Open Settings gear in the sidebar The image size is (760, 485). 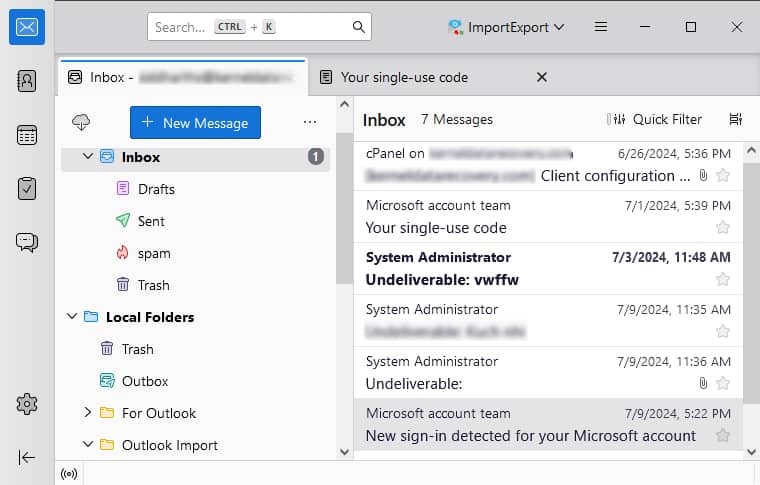pyautogui.click(x=27, y=404)
